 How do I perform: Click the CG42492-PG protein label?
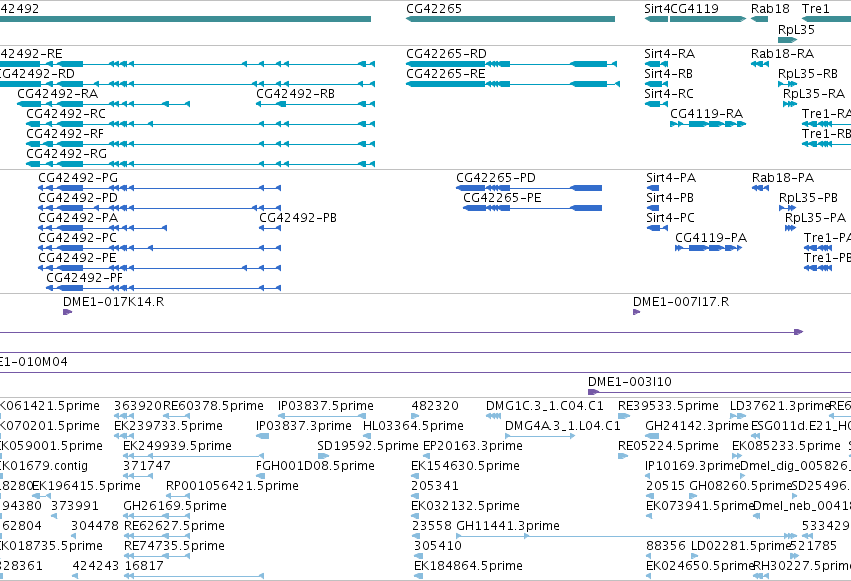pyautogui.click(x=78, y=178)
